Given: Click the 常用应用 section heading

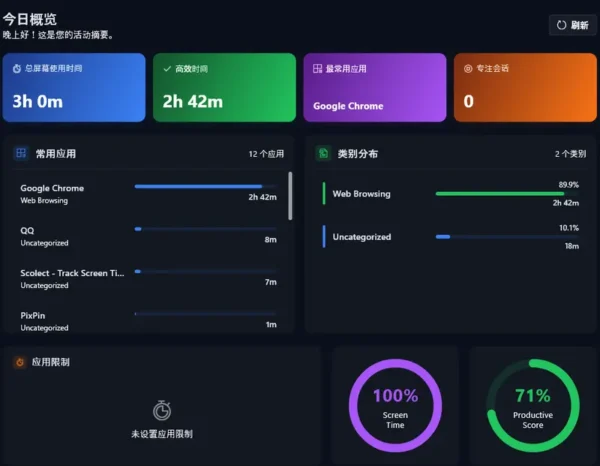Looking at the screenshot, I should click(55, 154).
